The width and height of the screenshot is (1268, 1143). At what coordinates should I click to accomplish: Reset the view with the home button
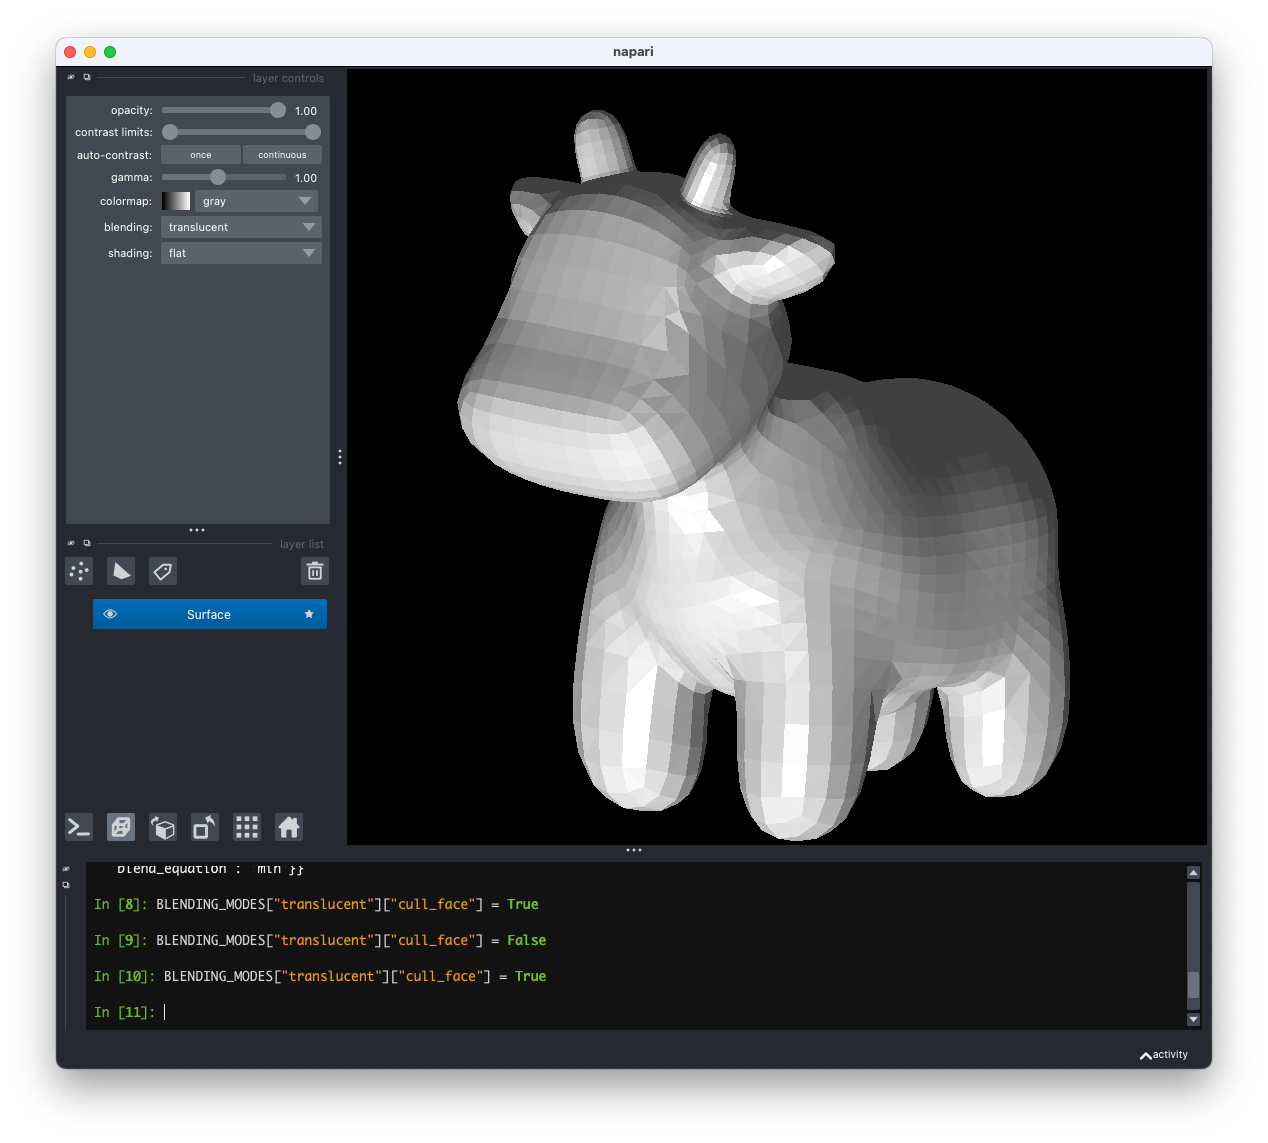[x=288, y=827]
